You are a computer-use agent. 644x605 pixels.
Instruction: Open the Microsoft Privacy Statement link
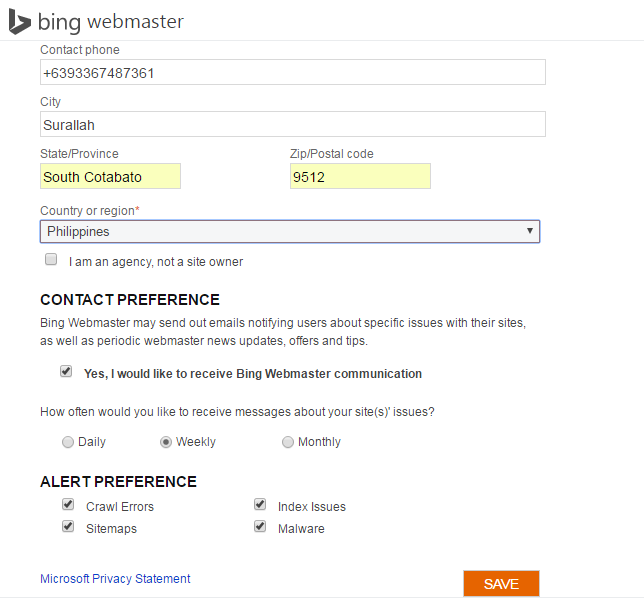coord(115,579)
